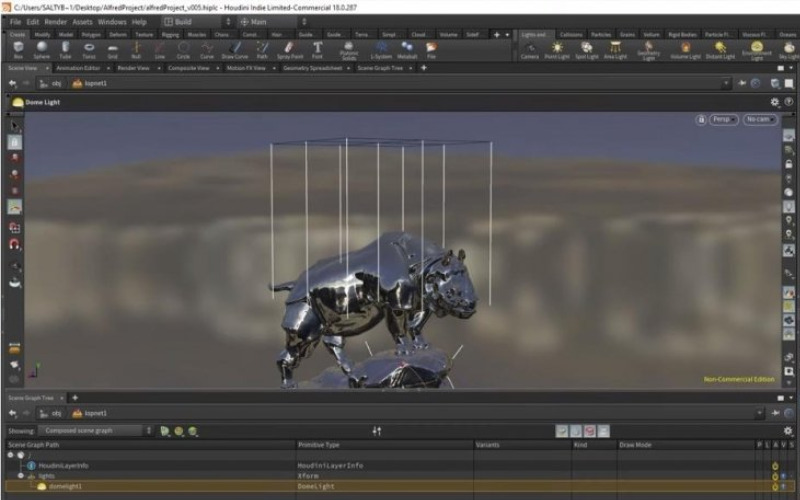Open the Persp view dropdown
Screen dimensions: 800x500
pyautogui.click(x=723, y=119)
